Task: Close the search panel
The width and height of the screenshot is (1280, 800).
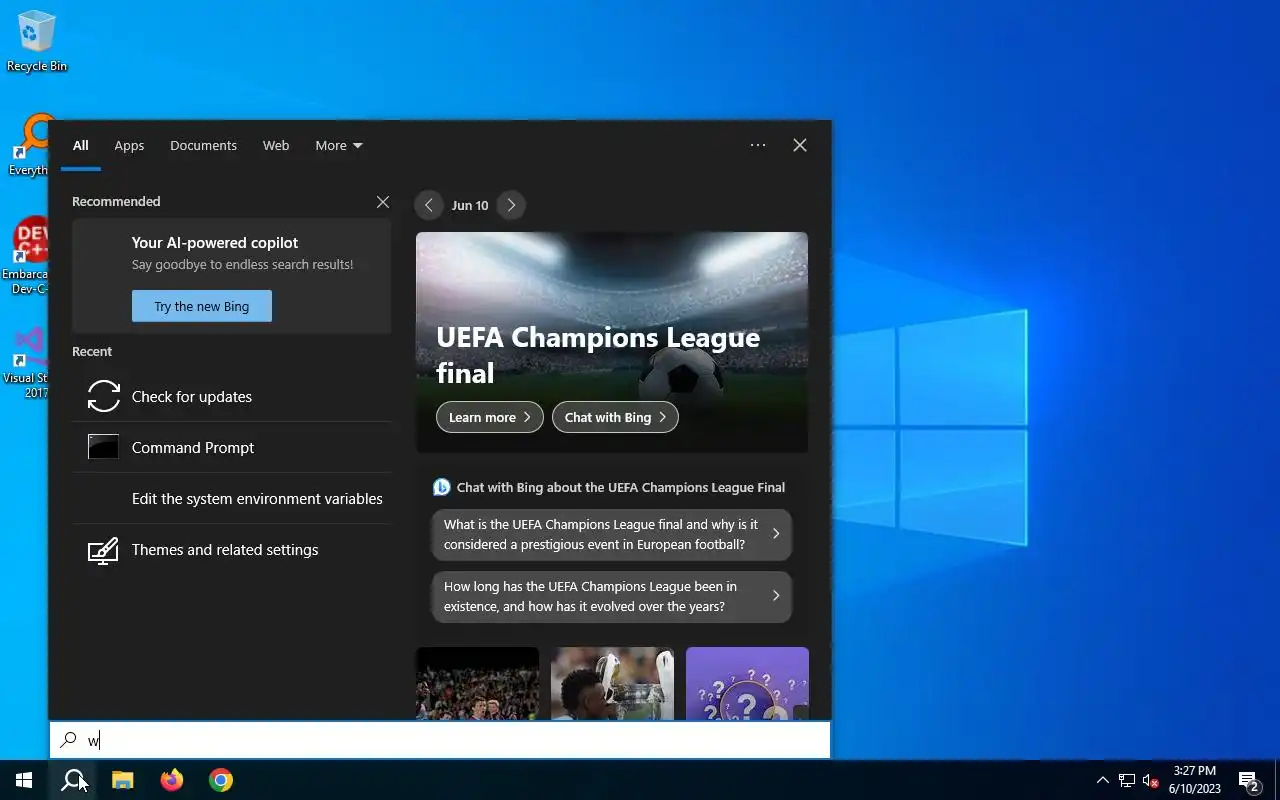Action: coord(800,145)
